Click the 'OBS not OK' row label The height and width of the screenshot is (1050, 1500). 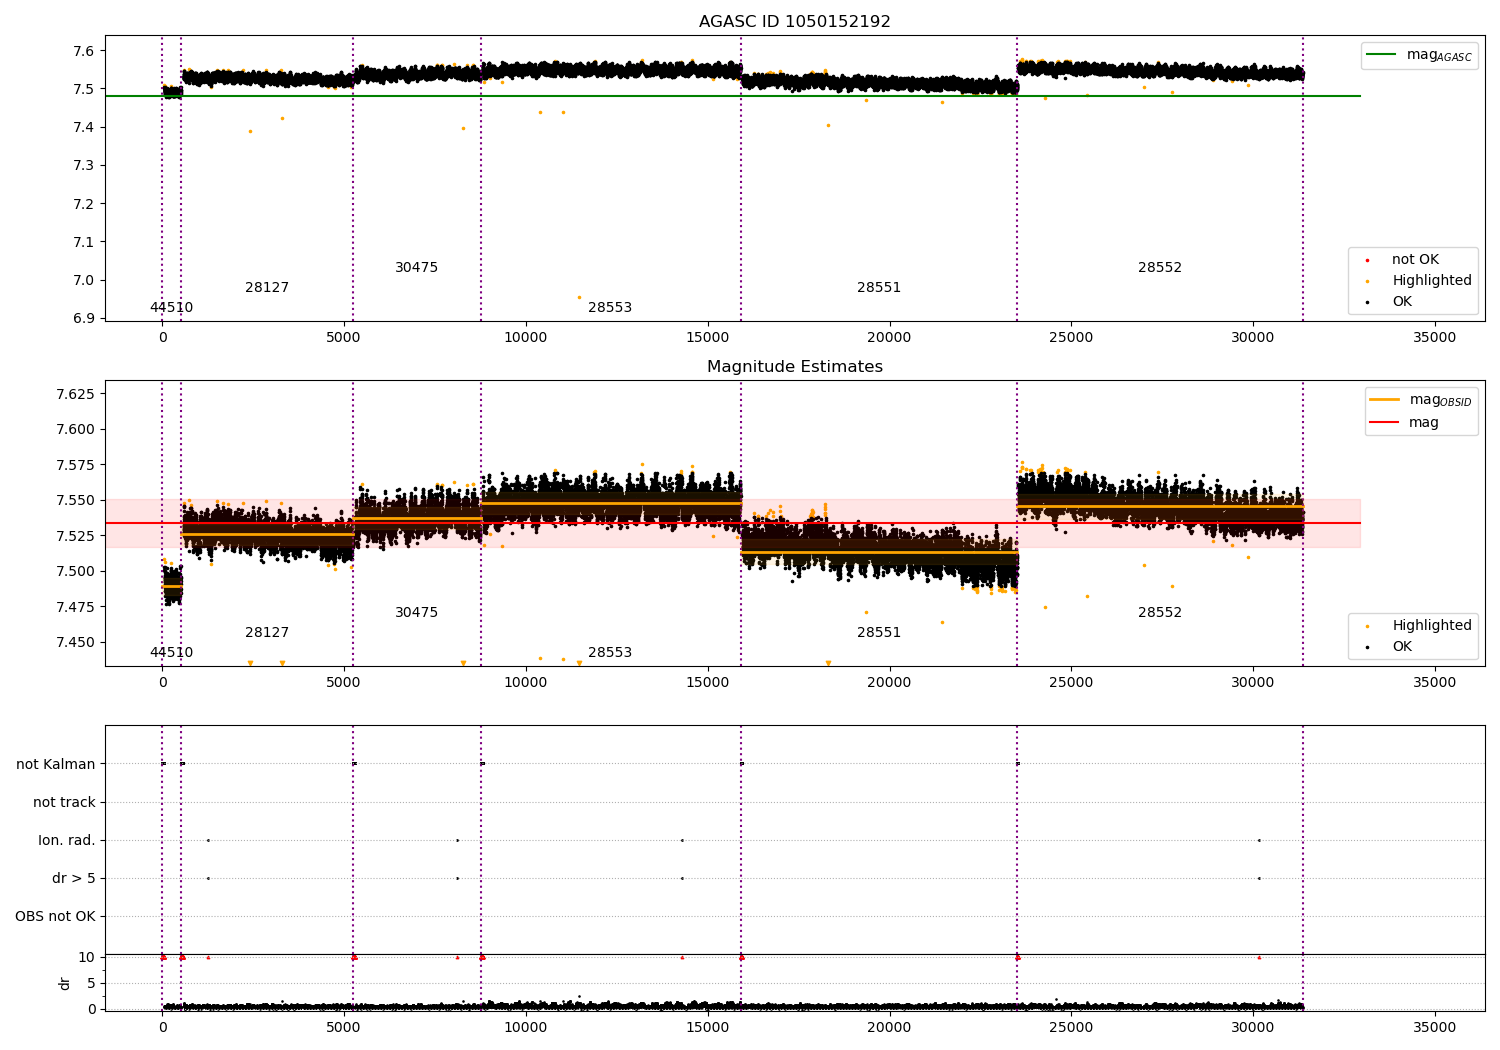[x=55, y=917]
